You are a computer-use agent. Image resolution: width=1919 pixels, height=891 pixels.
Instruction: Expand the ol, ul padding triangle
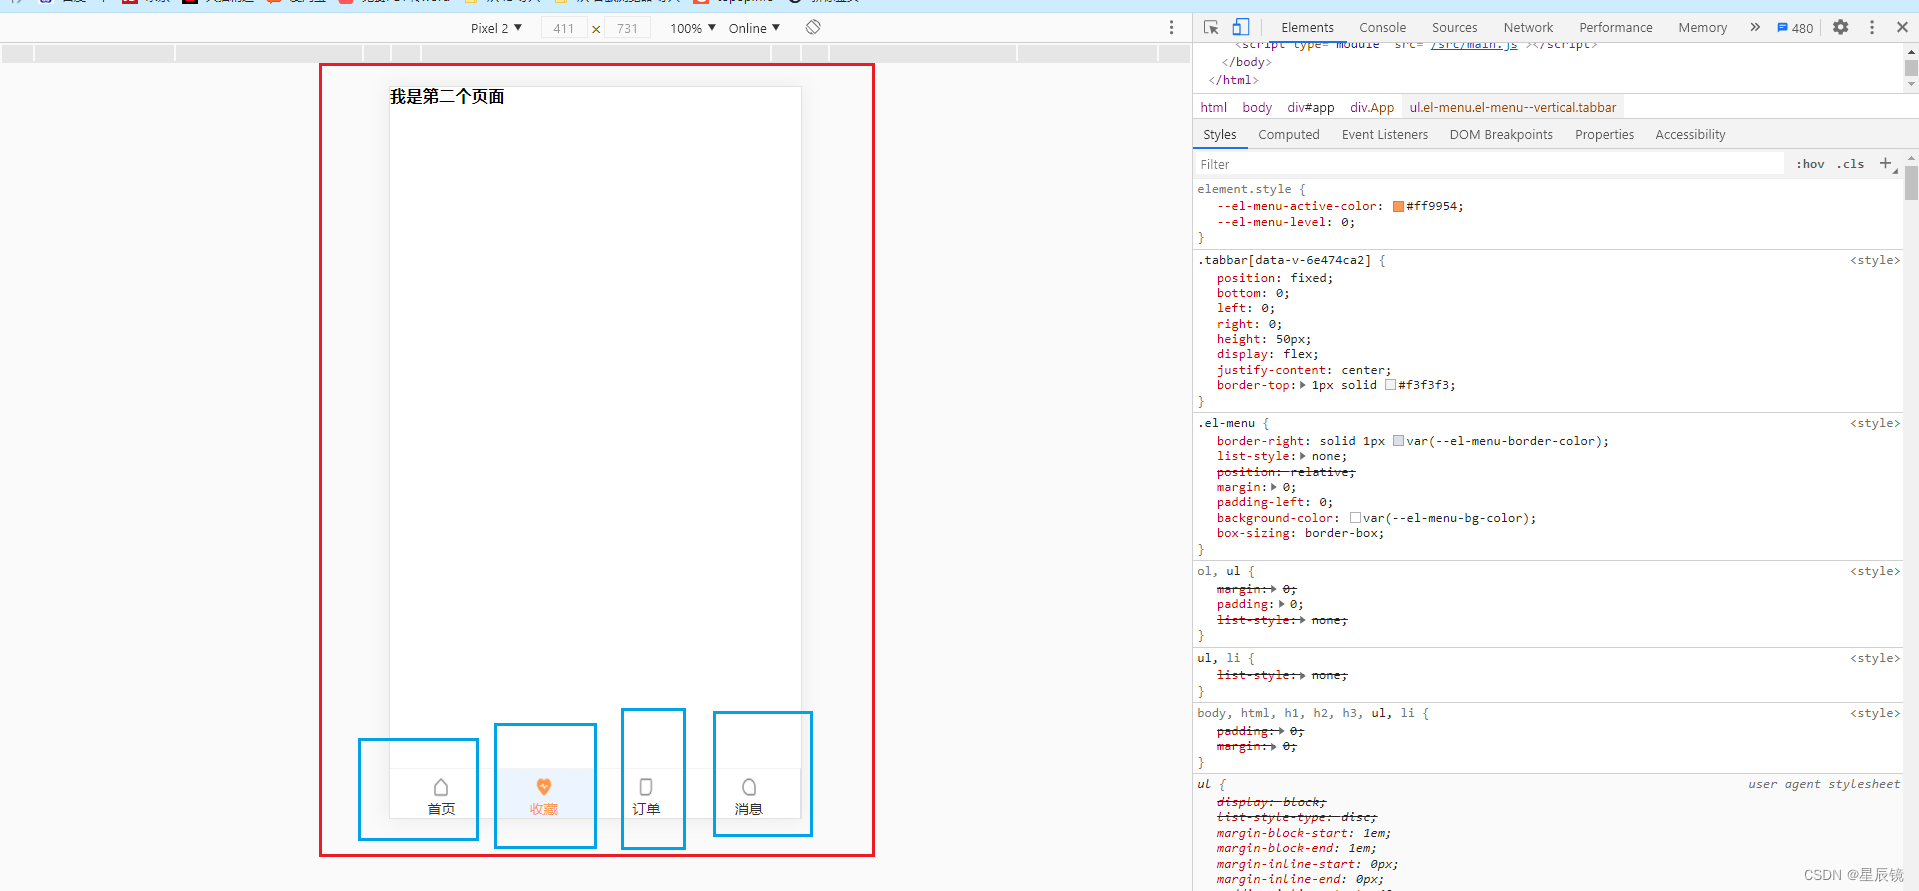click(x=1281, y=605)
